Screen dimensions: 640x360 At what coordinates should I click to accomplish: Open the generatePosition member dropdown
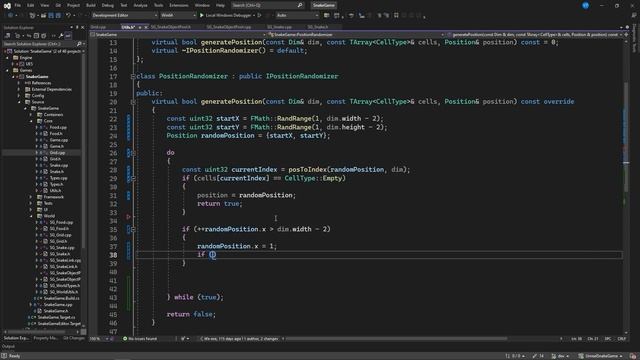535,35
